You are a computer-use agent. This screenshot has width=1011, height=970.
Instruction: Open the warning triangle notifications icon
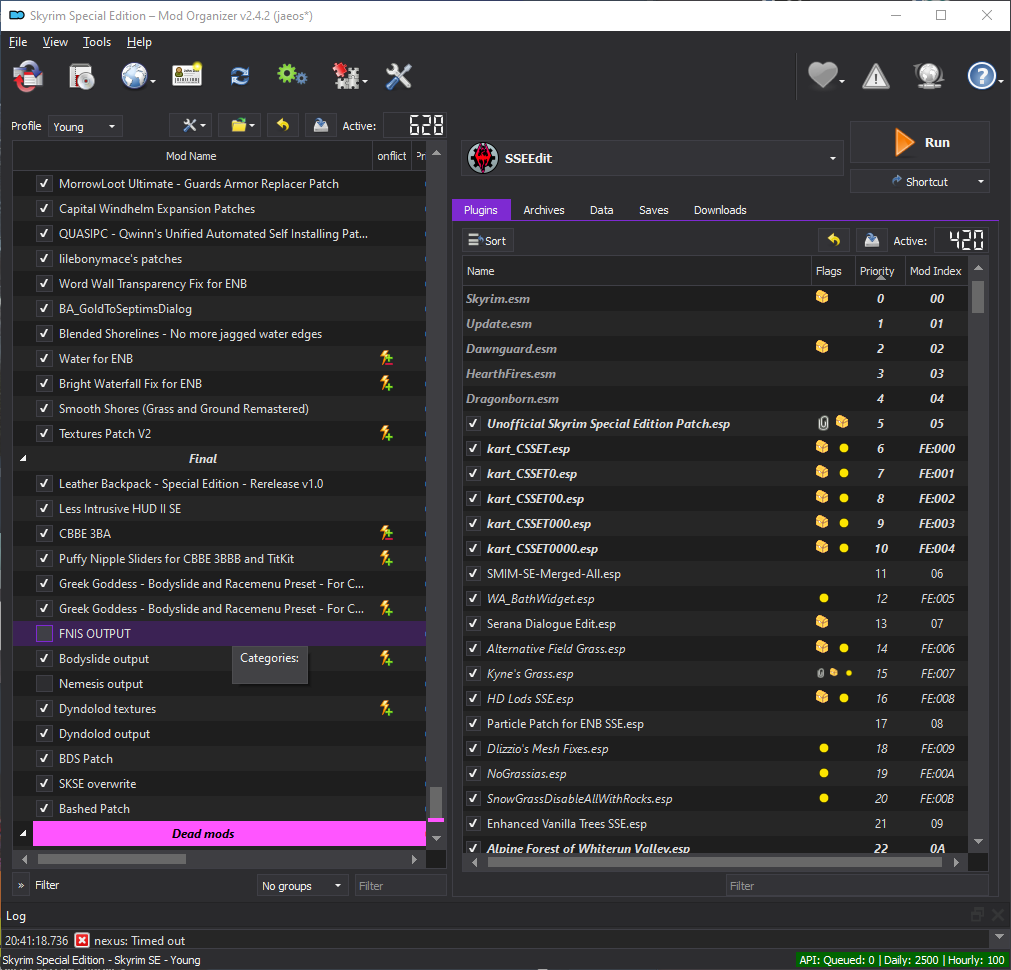(876, 77)
